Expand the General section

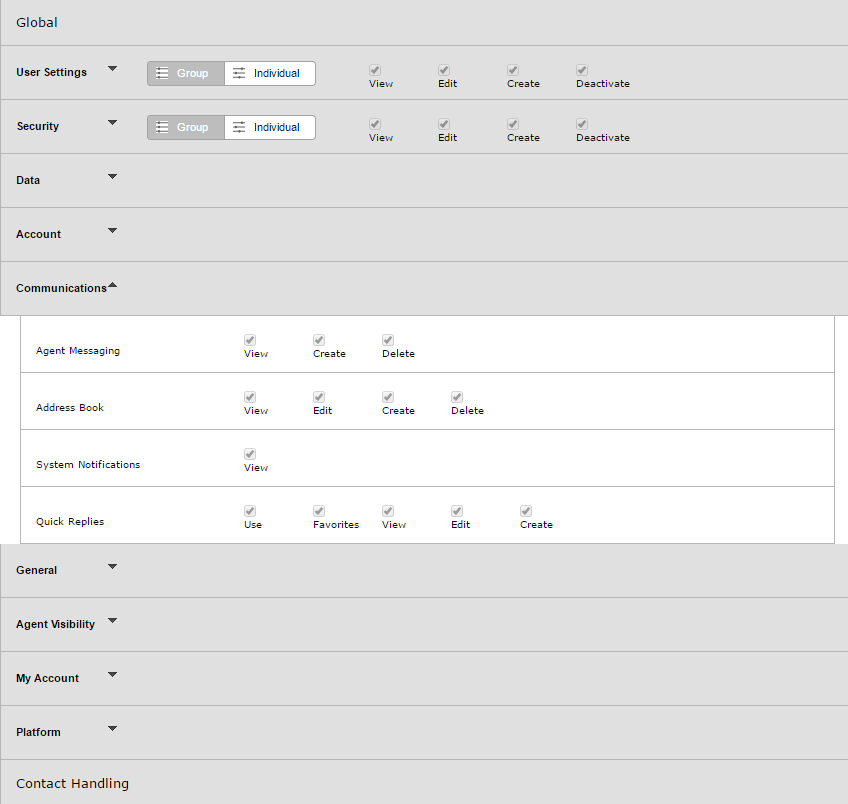tap(112, 567)
